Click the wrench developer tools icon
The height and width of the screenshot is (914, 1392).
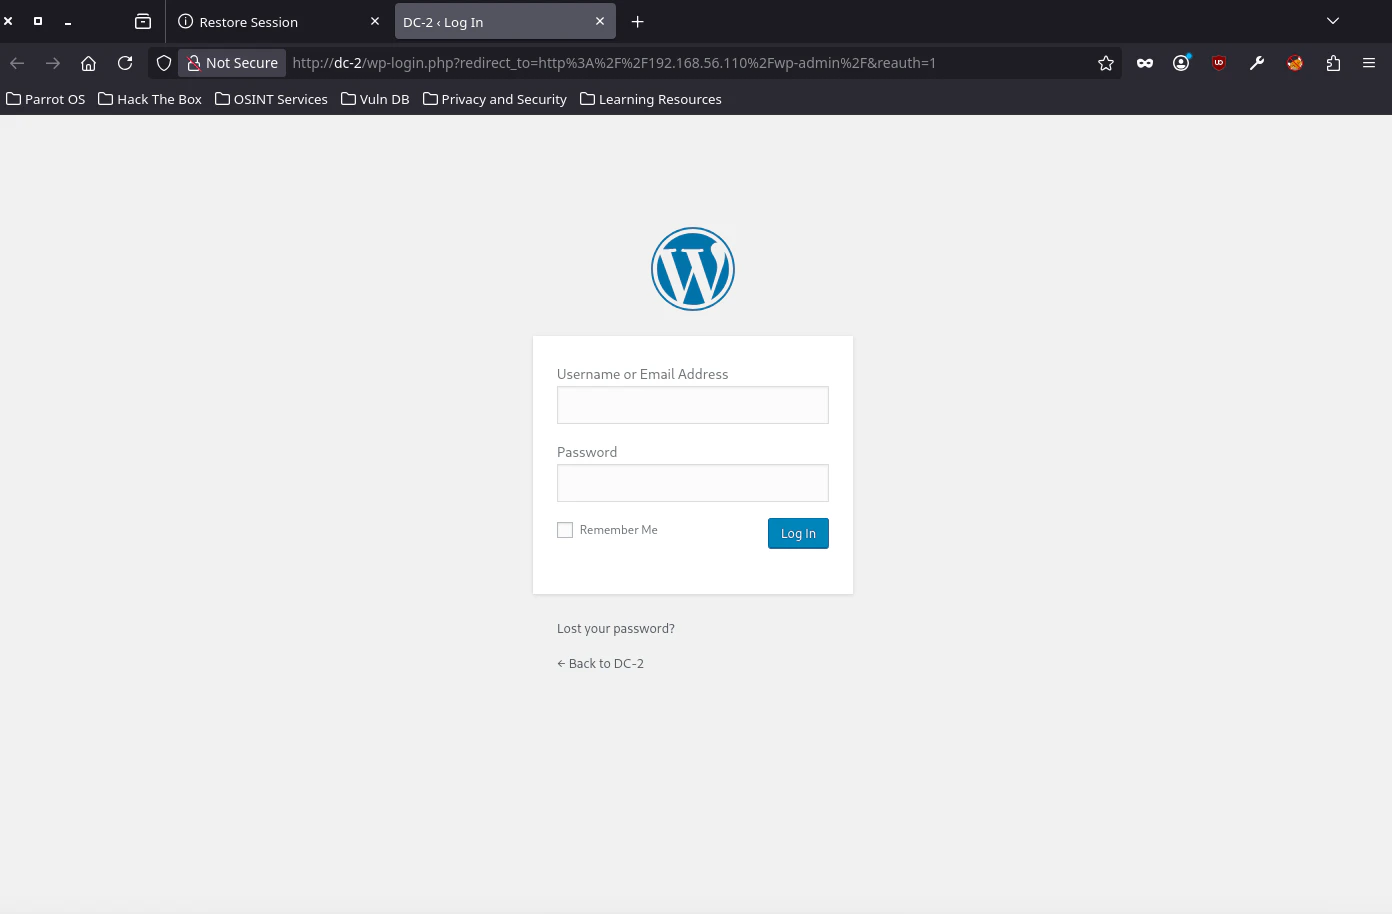[1257, 63]
